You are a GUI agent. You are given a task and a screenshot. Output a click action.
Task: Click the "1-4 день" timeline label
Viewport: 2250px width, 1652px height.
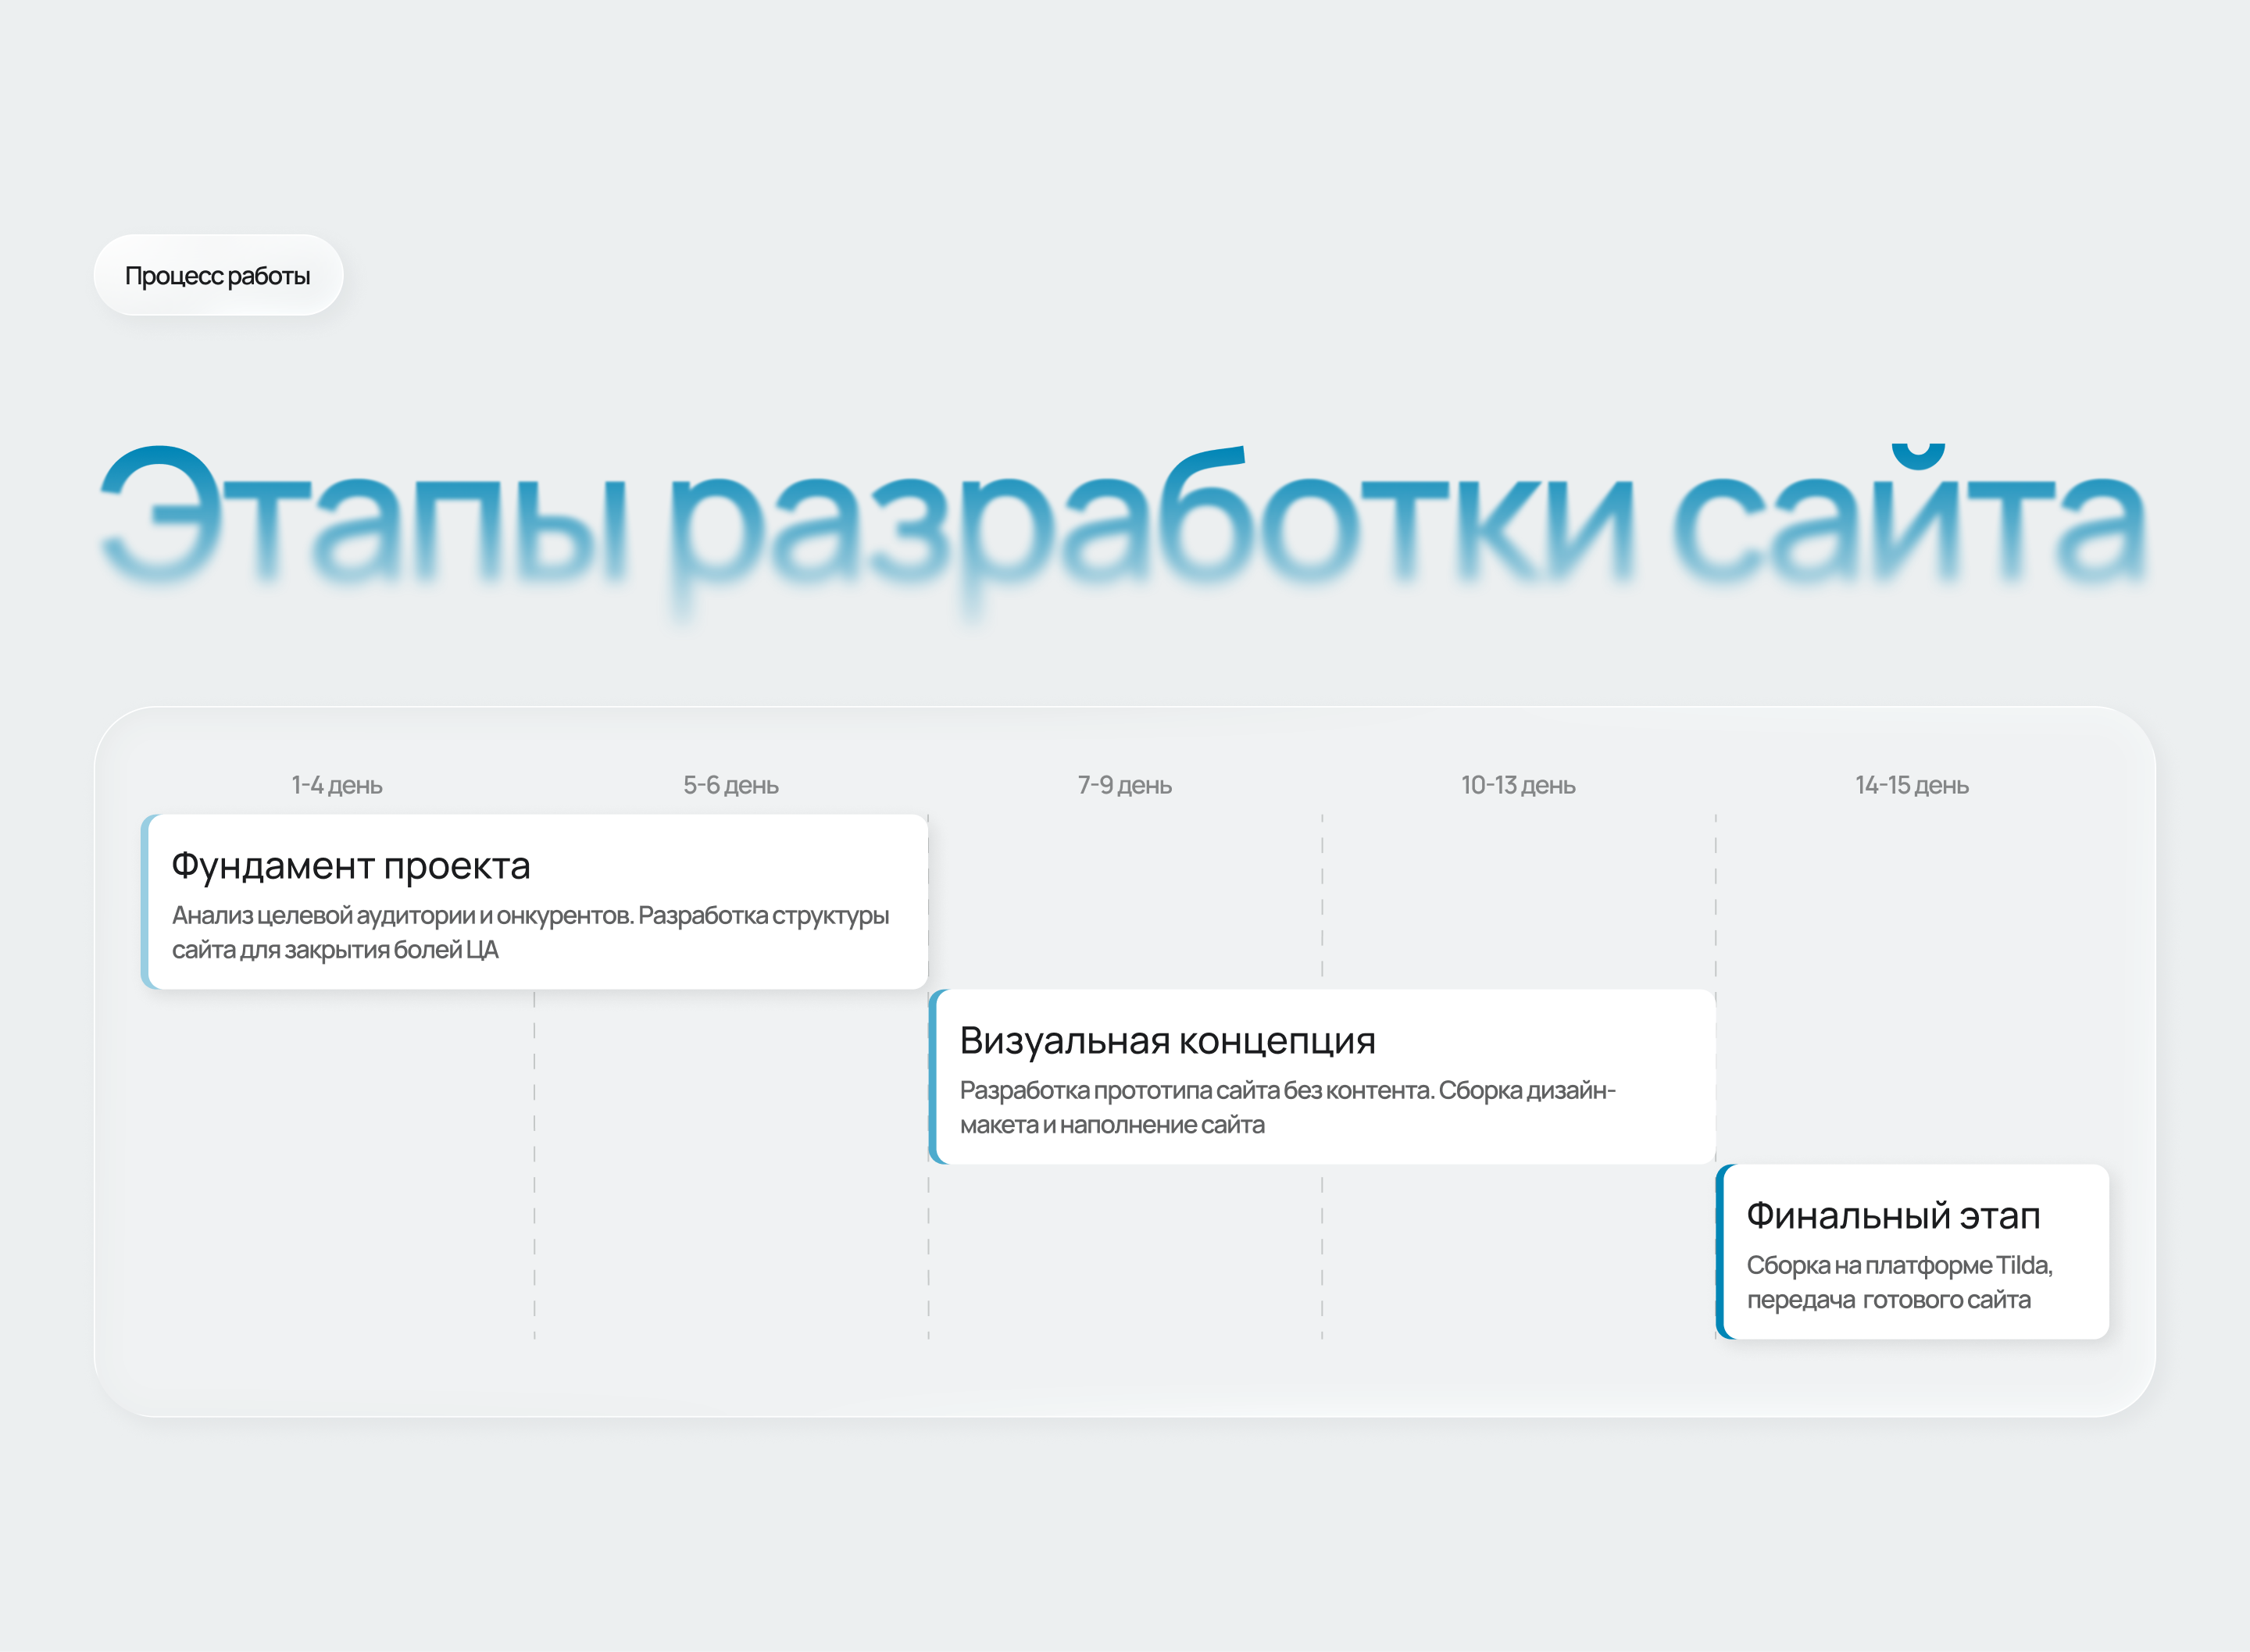point(337,785)
